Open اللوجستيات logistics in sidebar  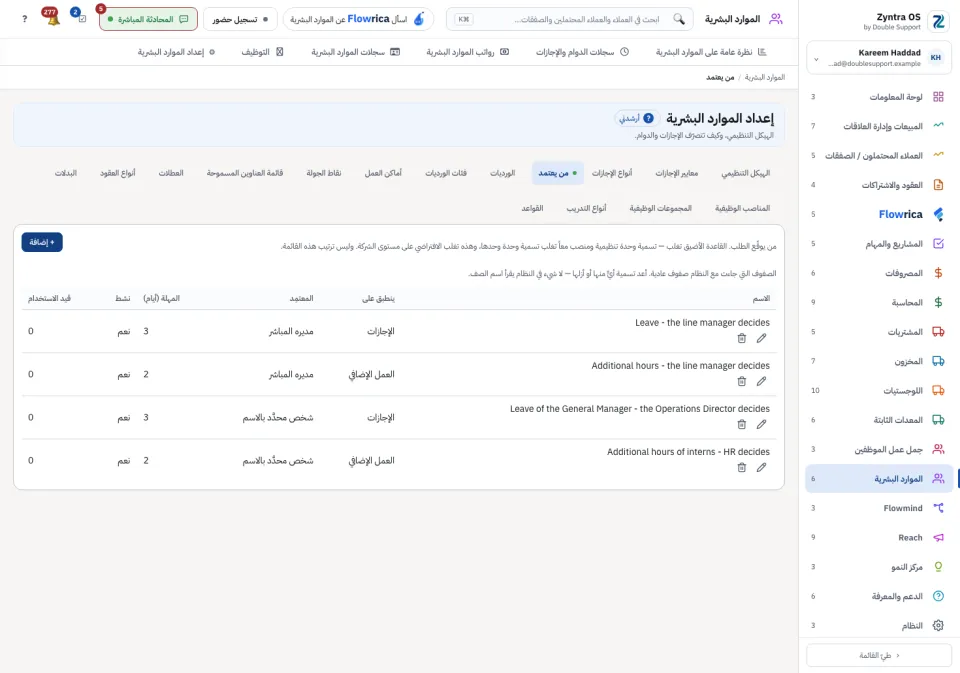(879, 391)
